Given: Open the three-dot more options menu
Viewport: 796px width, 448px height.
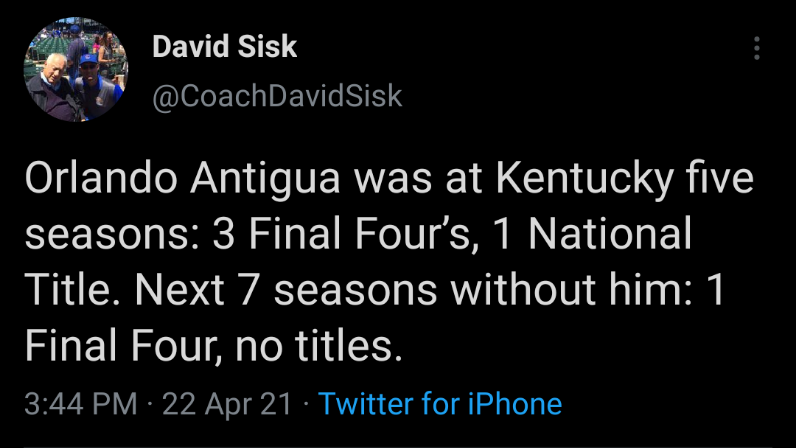Looking at the screenshot, I should coord(757,48).
